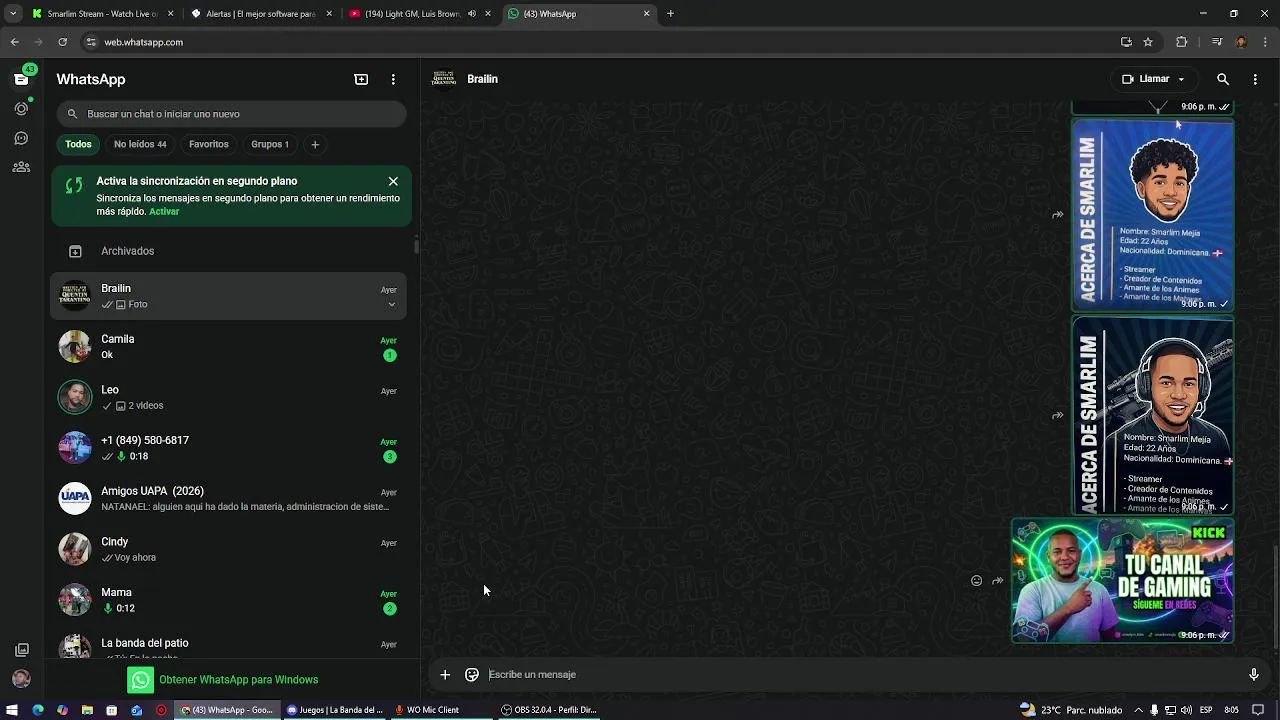Screen dimensions: 1280x720
Task: Open the Cindy chat
Action: tap(229, 550)
